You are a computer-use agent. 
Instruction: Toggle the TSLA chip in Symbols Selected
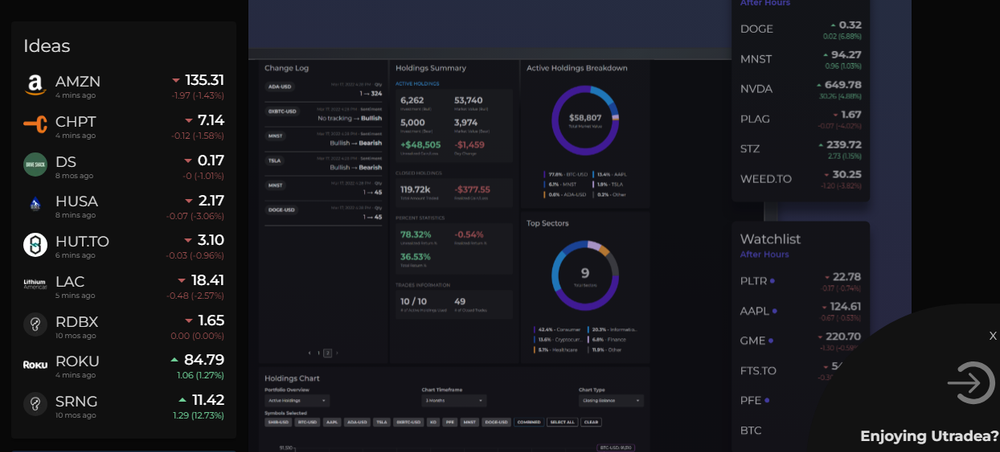pyautogui.click(x=381, y=422)
